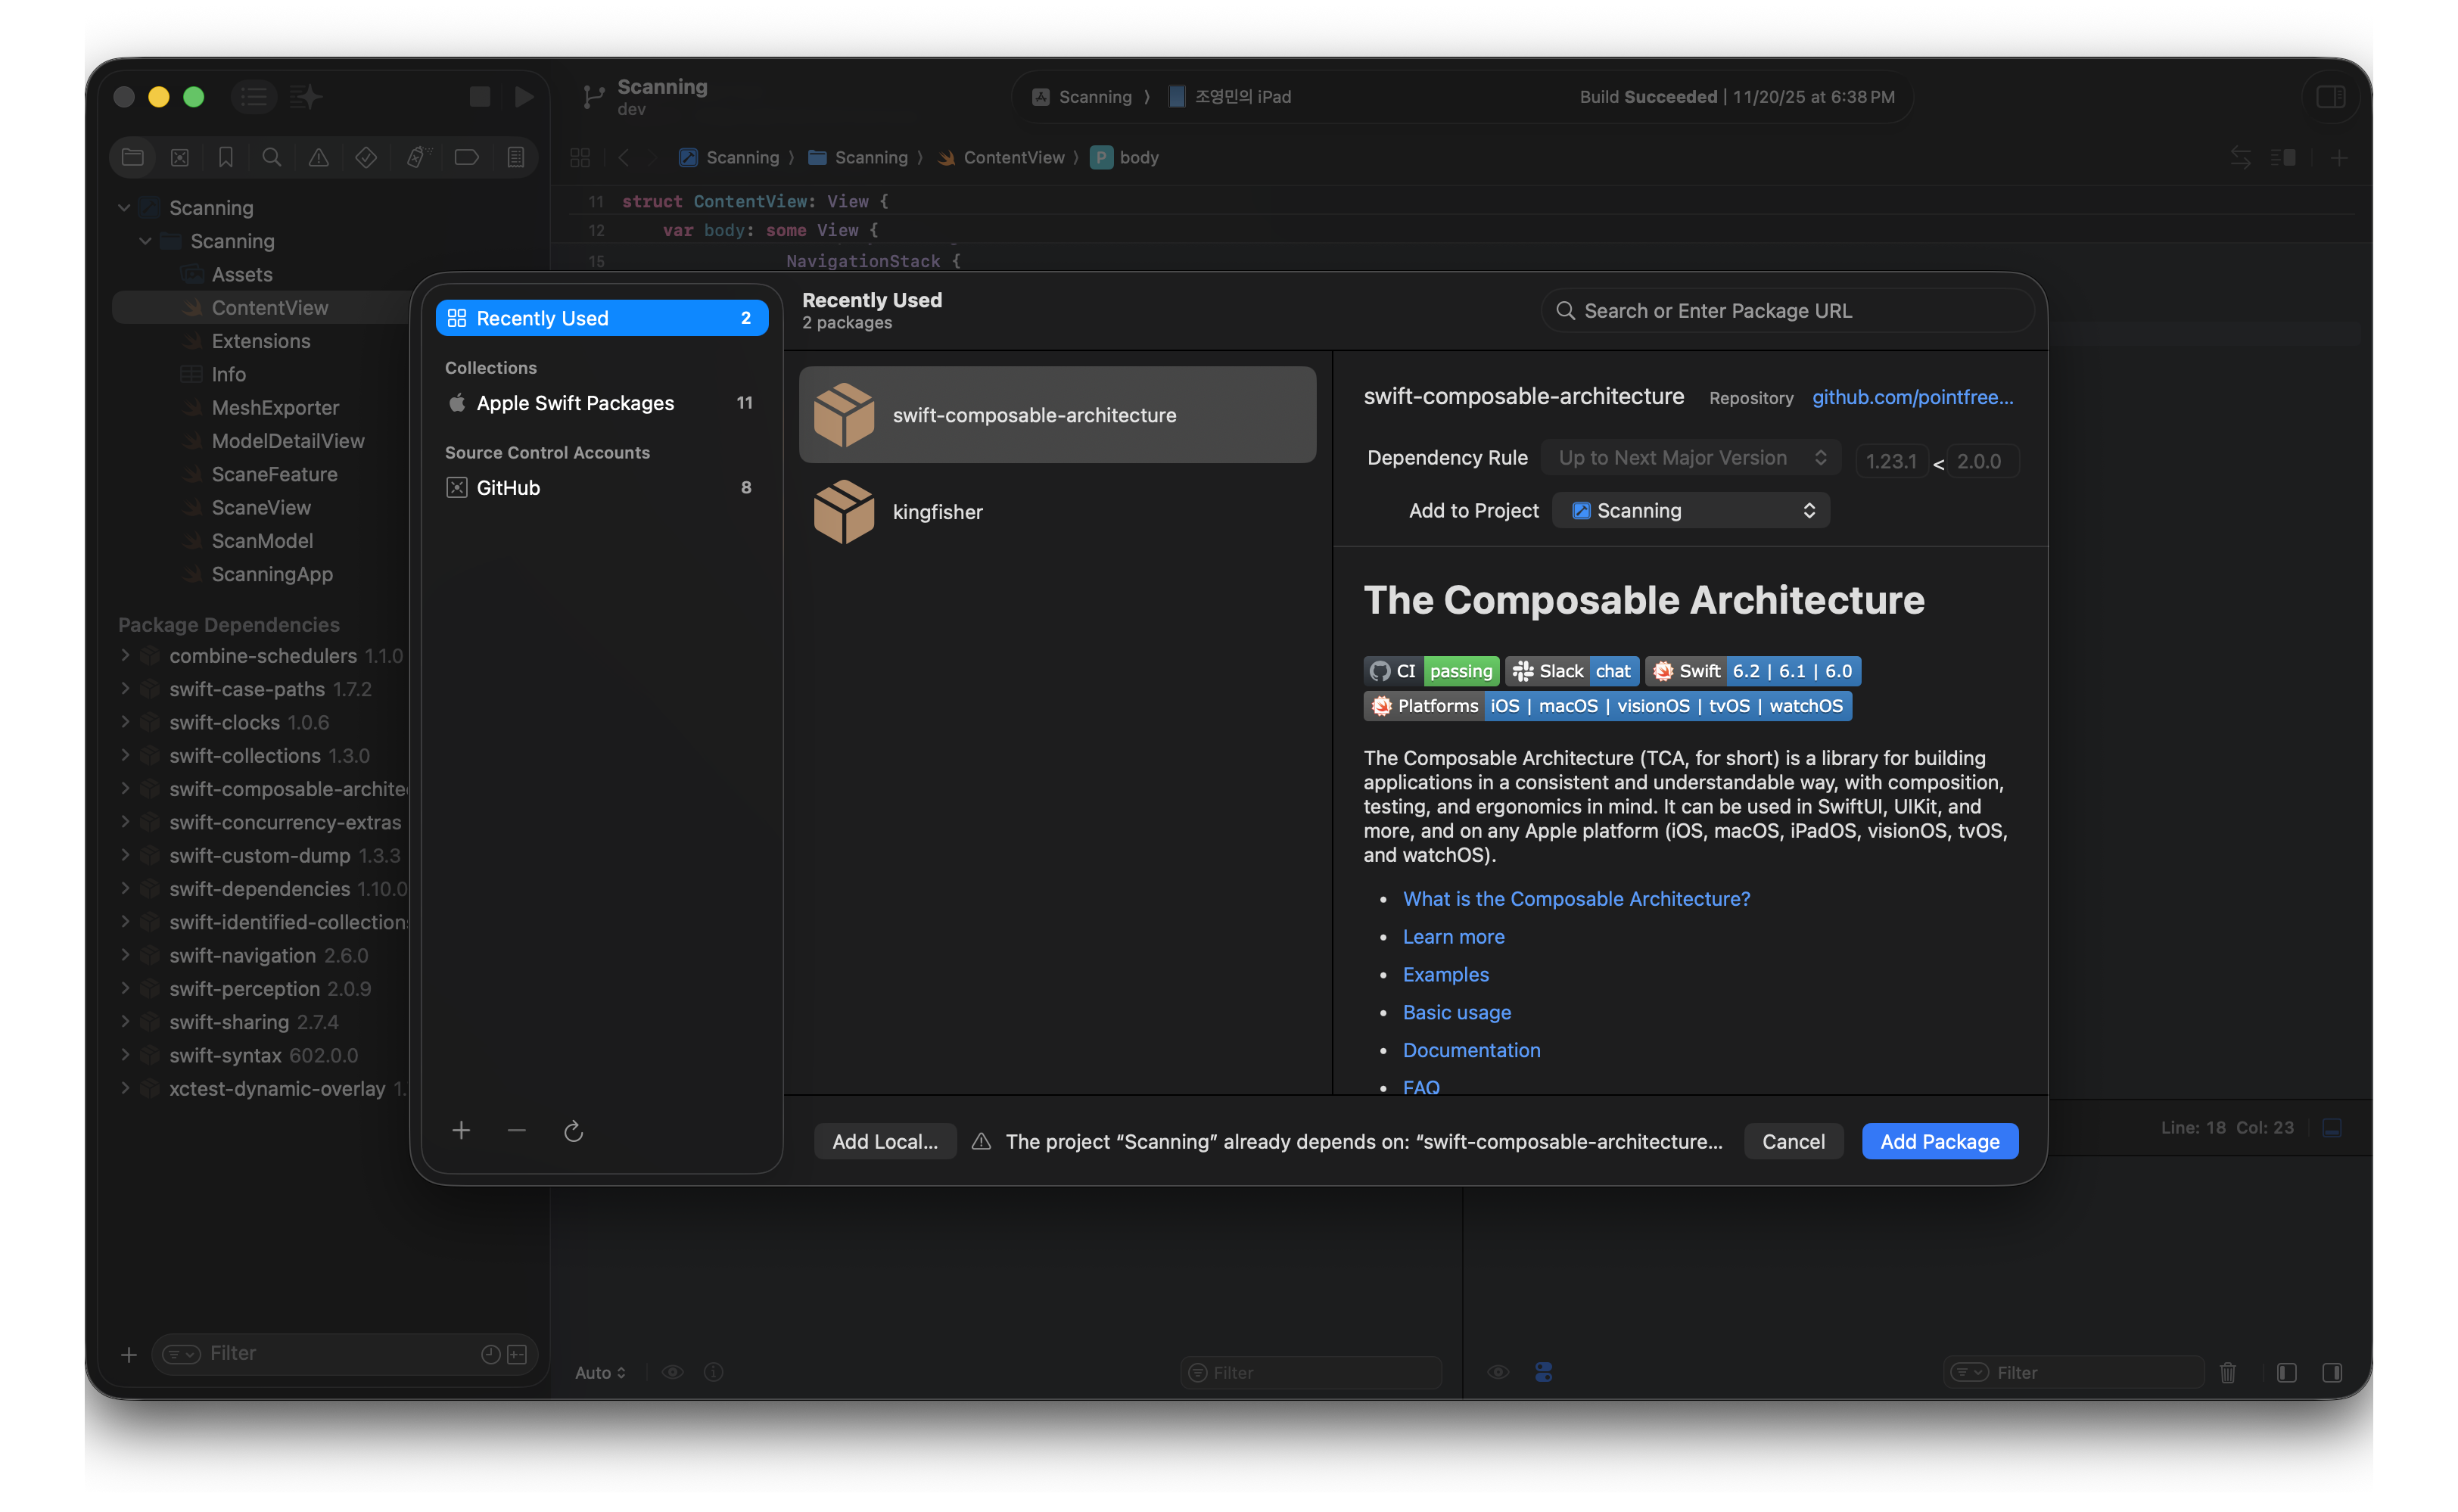Screen dimensions: 2458x1512
Task: Select the kingfisher package row
Action: [x=1057, y=512]
